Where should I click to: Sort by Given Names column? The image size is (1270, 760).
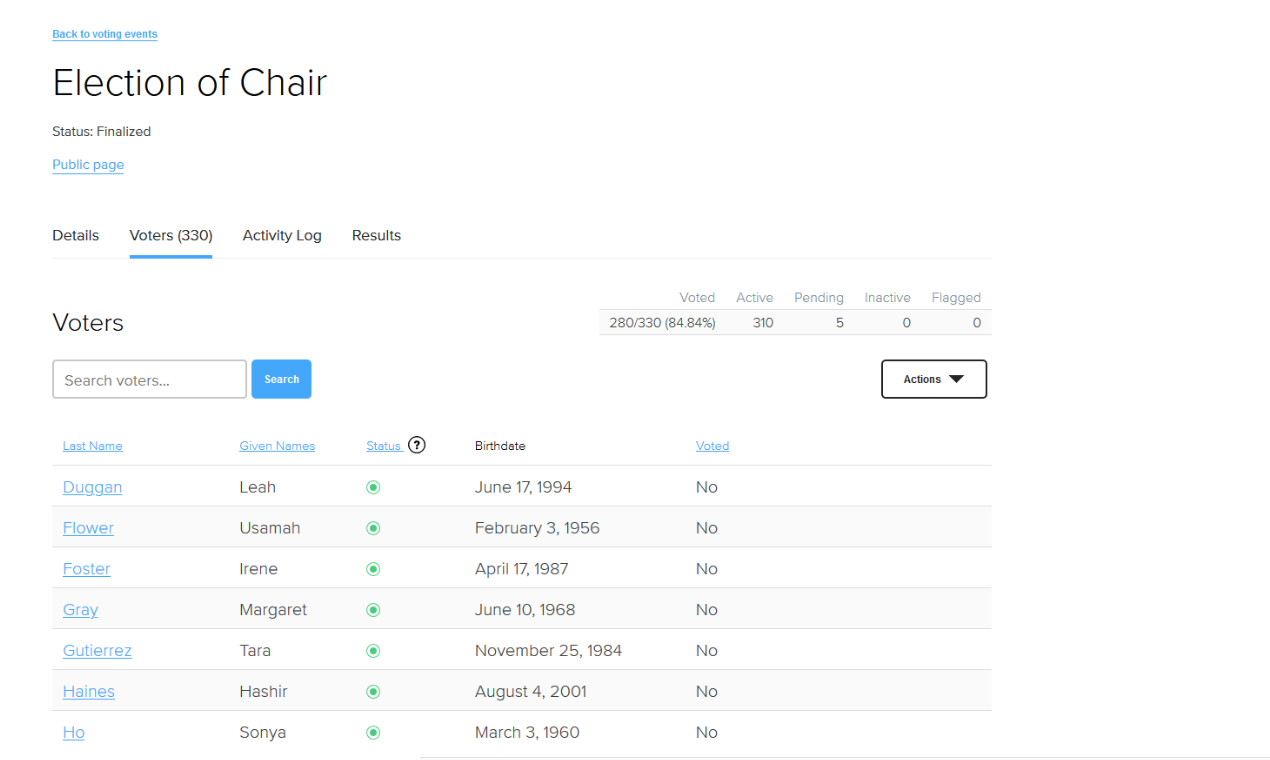[x=277, y=446]
